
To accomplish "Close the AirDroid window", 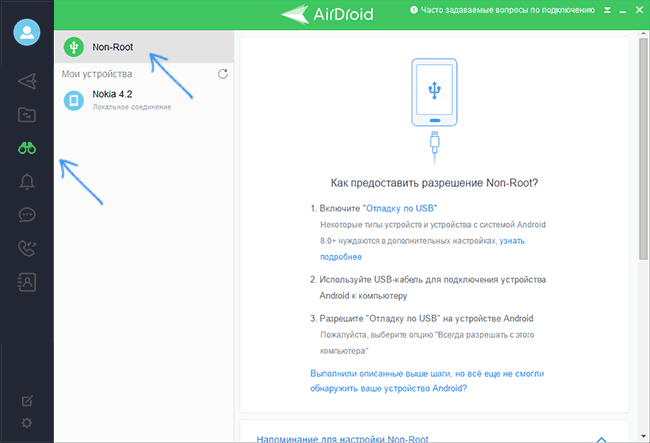I will click(640, 10).
